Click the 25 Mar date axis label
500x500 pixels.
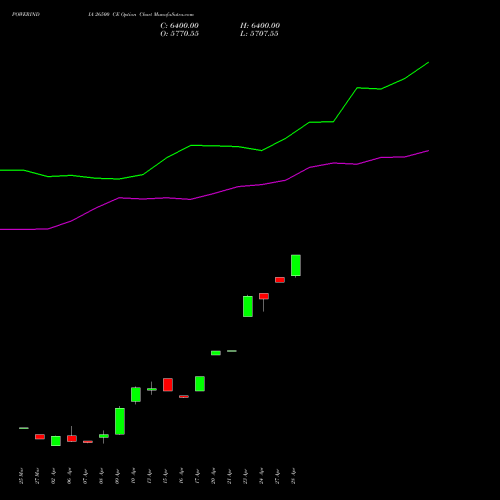tap(21, 476)
